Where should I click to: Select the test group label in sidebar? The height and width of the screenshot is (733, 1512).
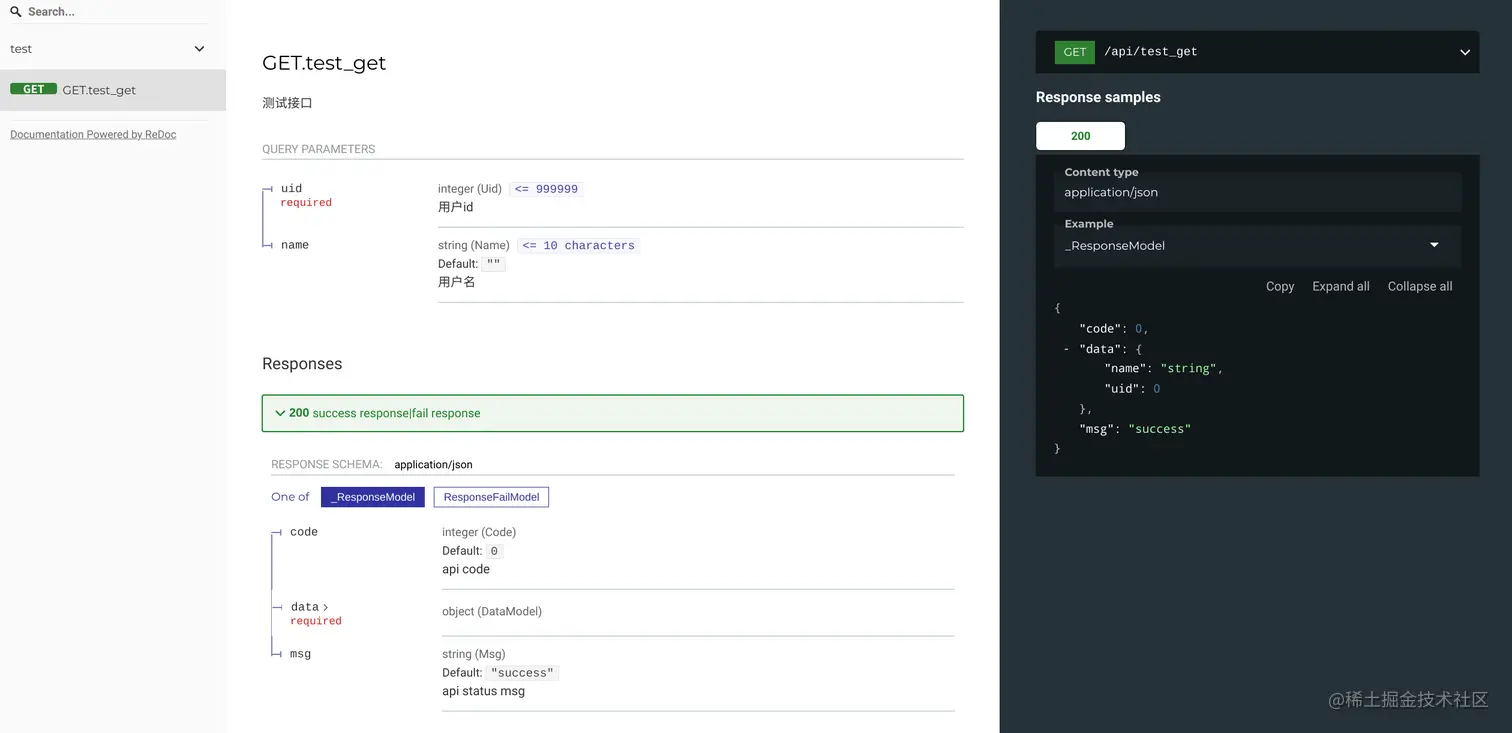coord(21,49)
